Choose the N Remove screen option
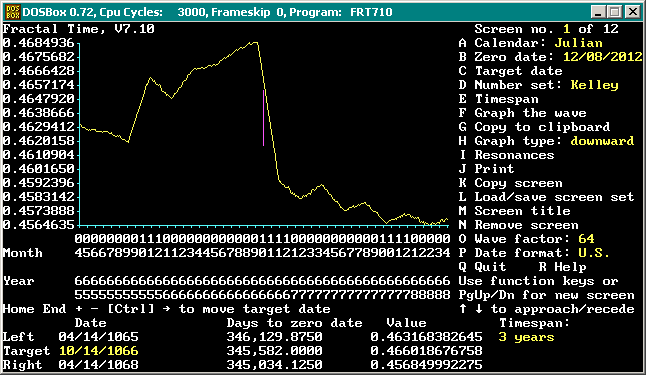This screenshot has height=375, width=646. pos(518,225)
